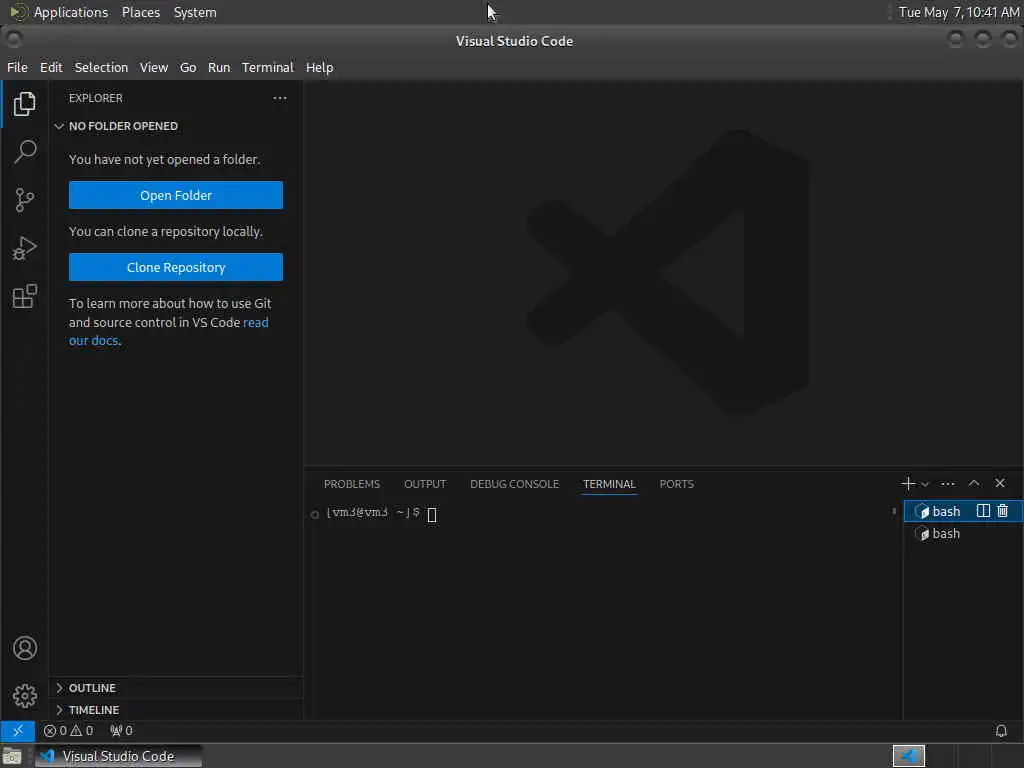Click Visual Studio Code taskbar button
The image size is (1024, 768).
(118, 756)
